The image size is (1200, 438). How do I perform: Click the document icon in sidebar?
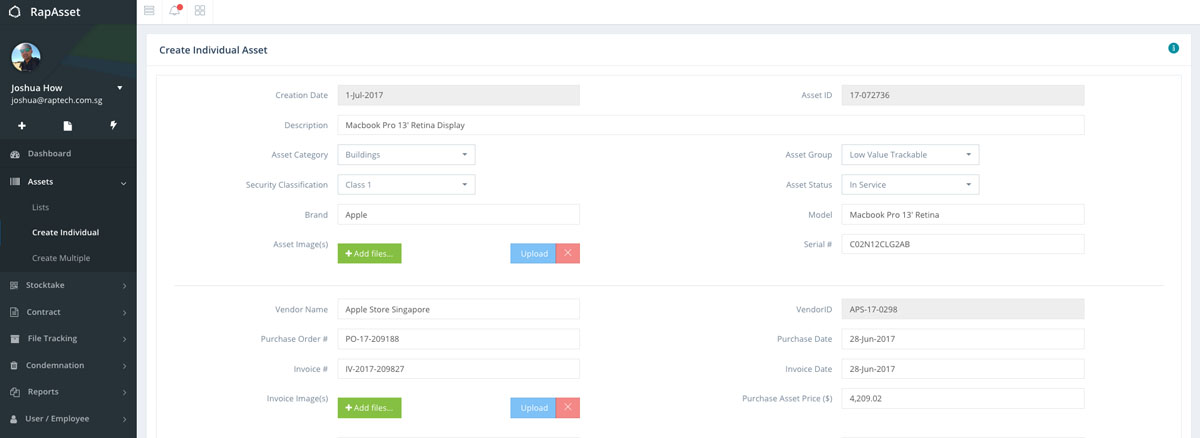point(68,126)
